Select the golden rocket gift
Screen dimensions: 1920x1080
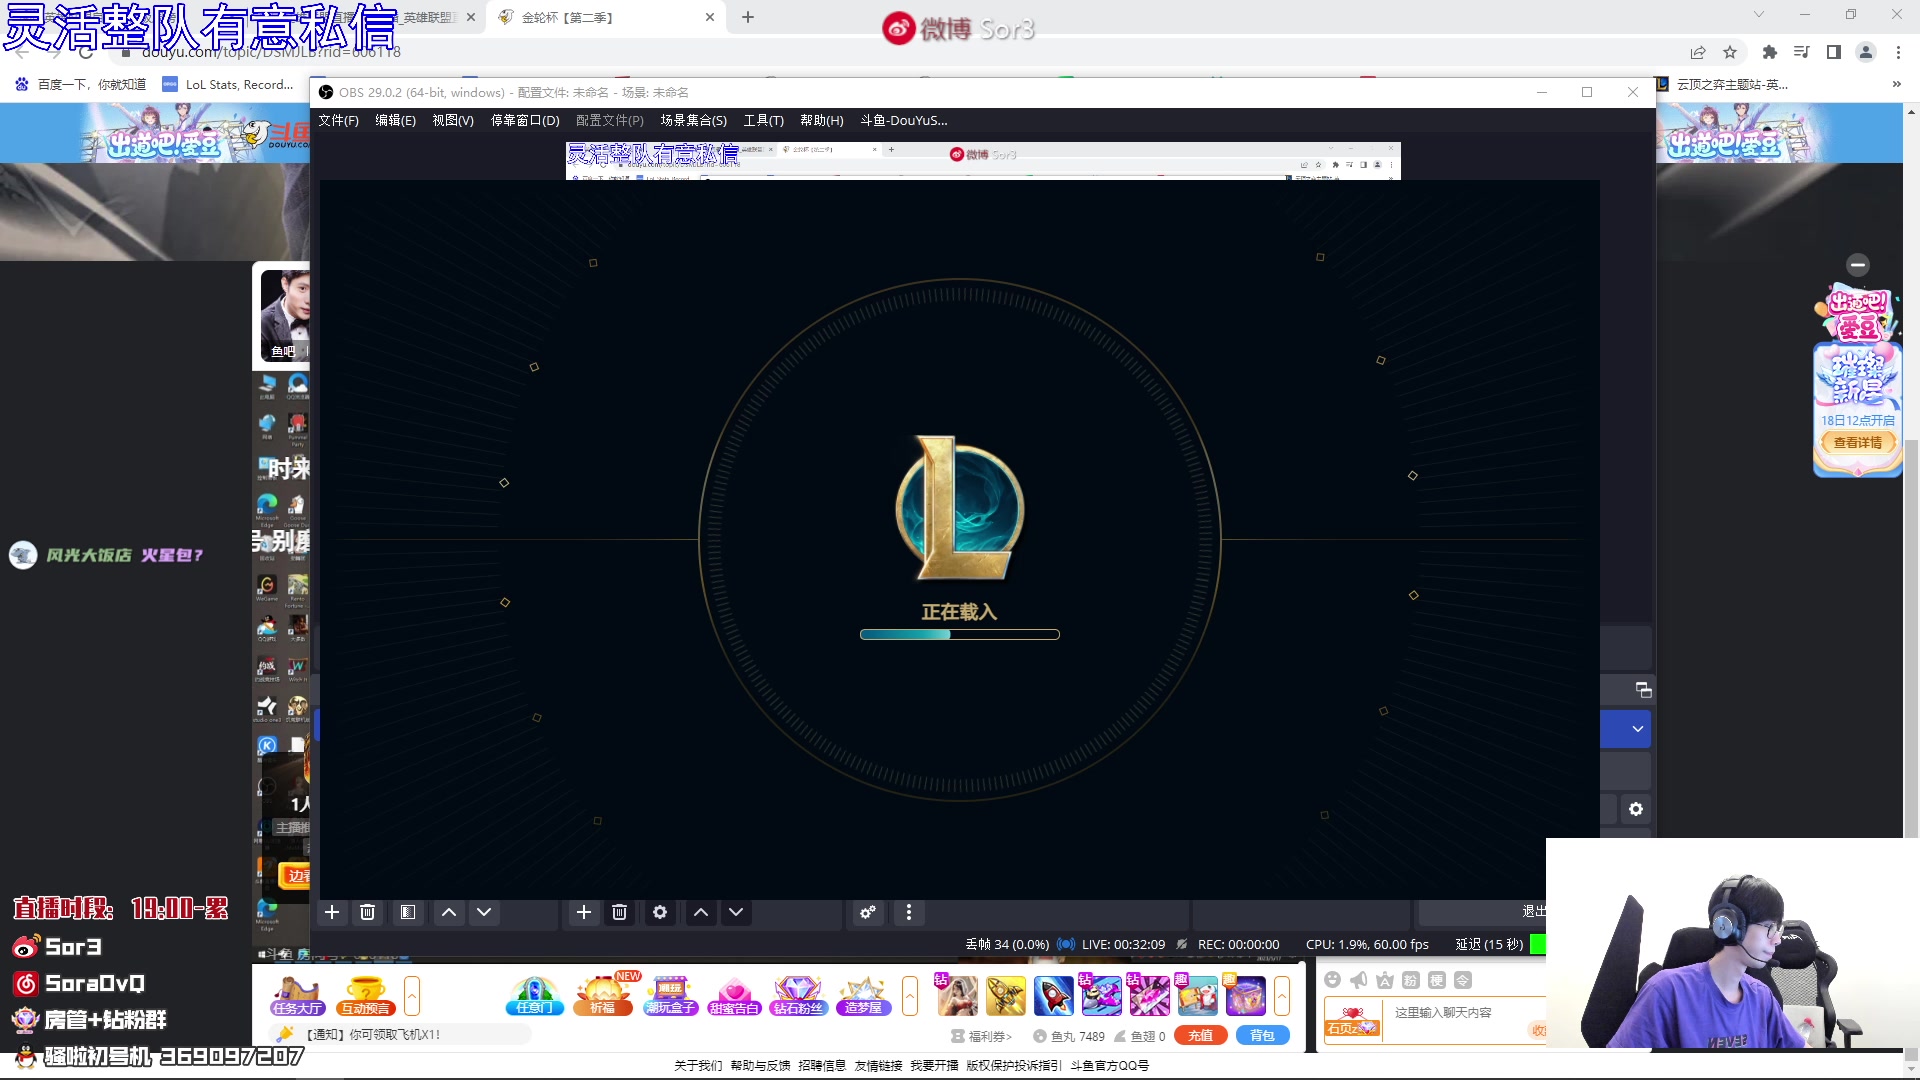click(x=1005, y=996)
